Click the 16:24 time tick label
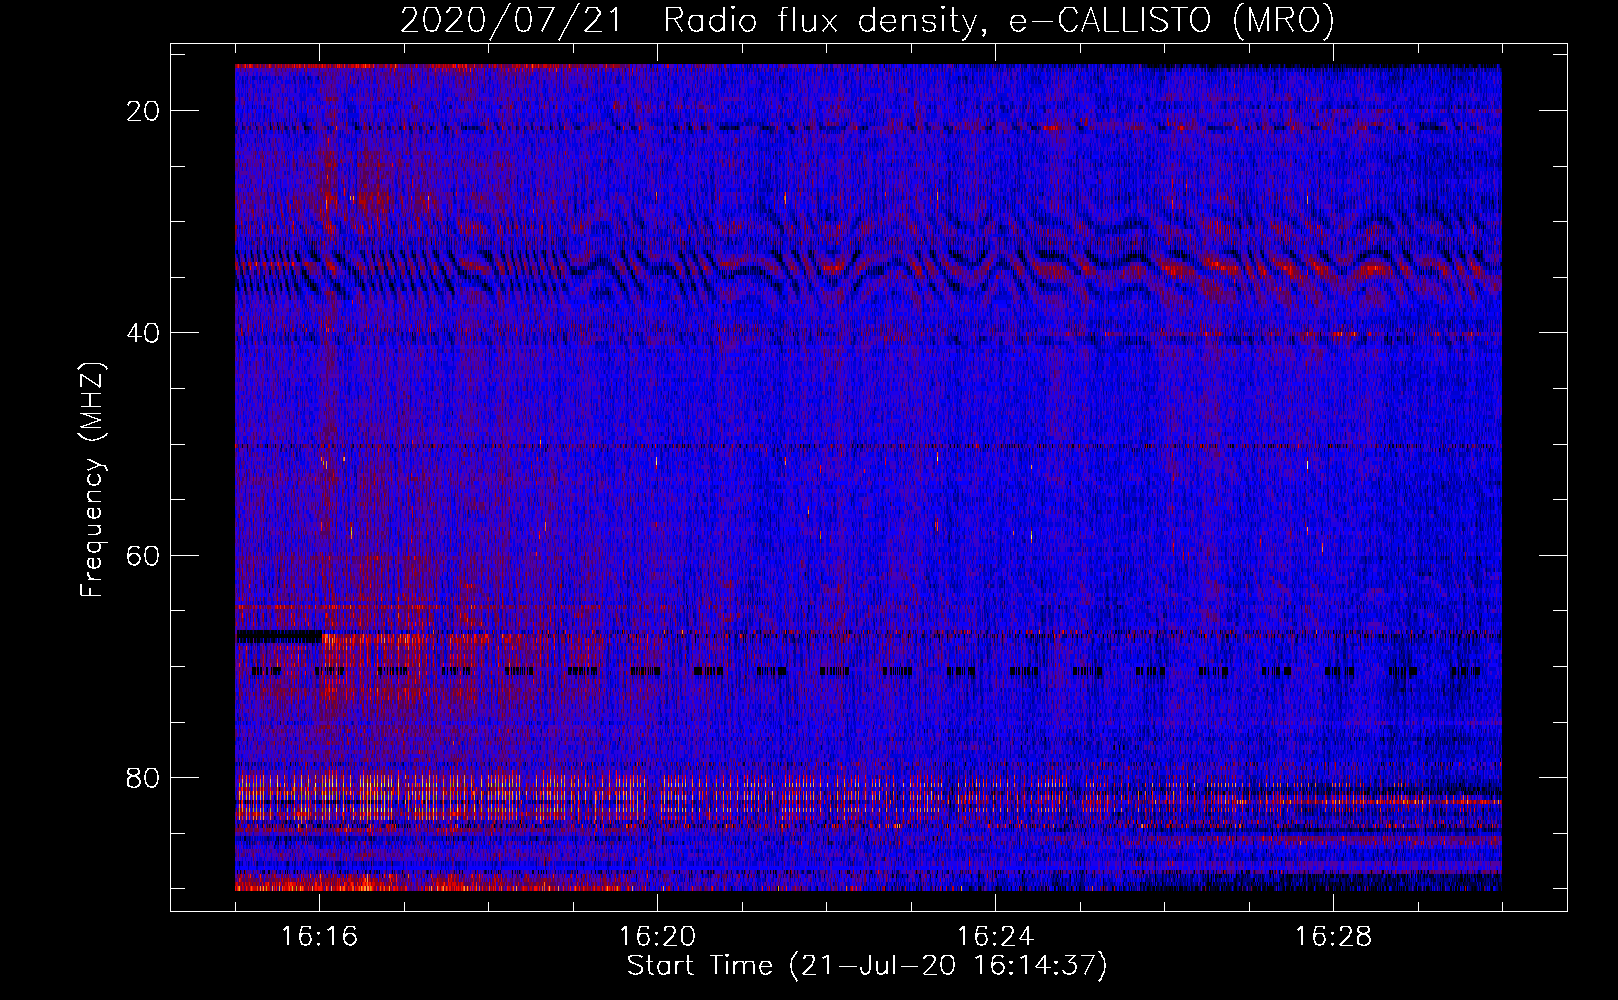1618x1000 pixels. point(995,937)
